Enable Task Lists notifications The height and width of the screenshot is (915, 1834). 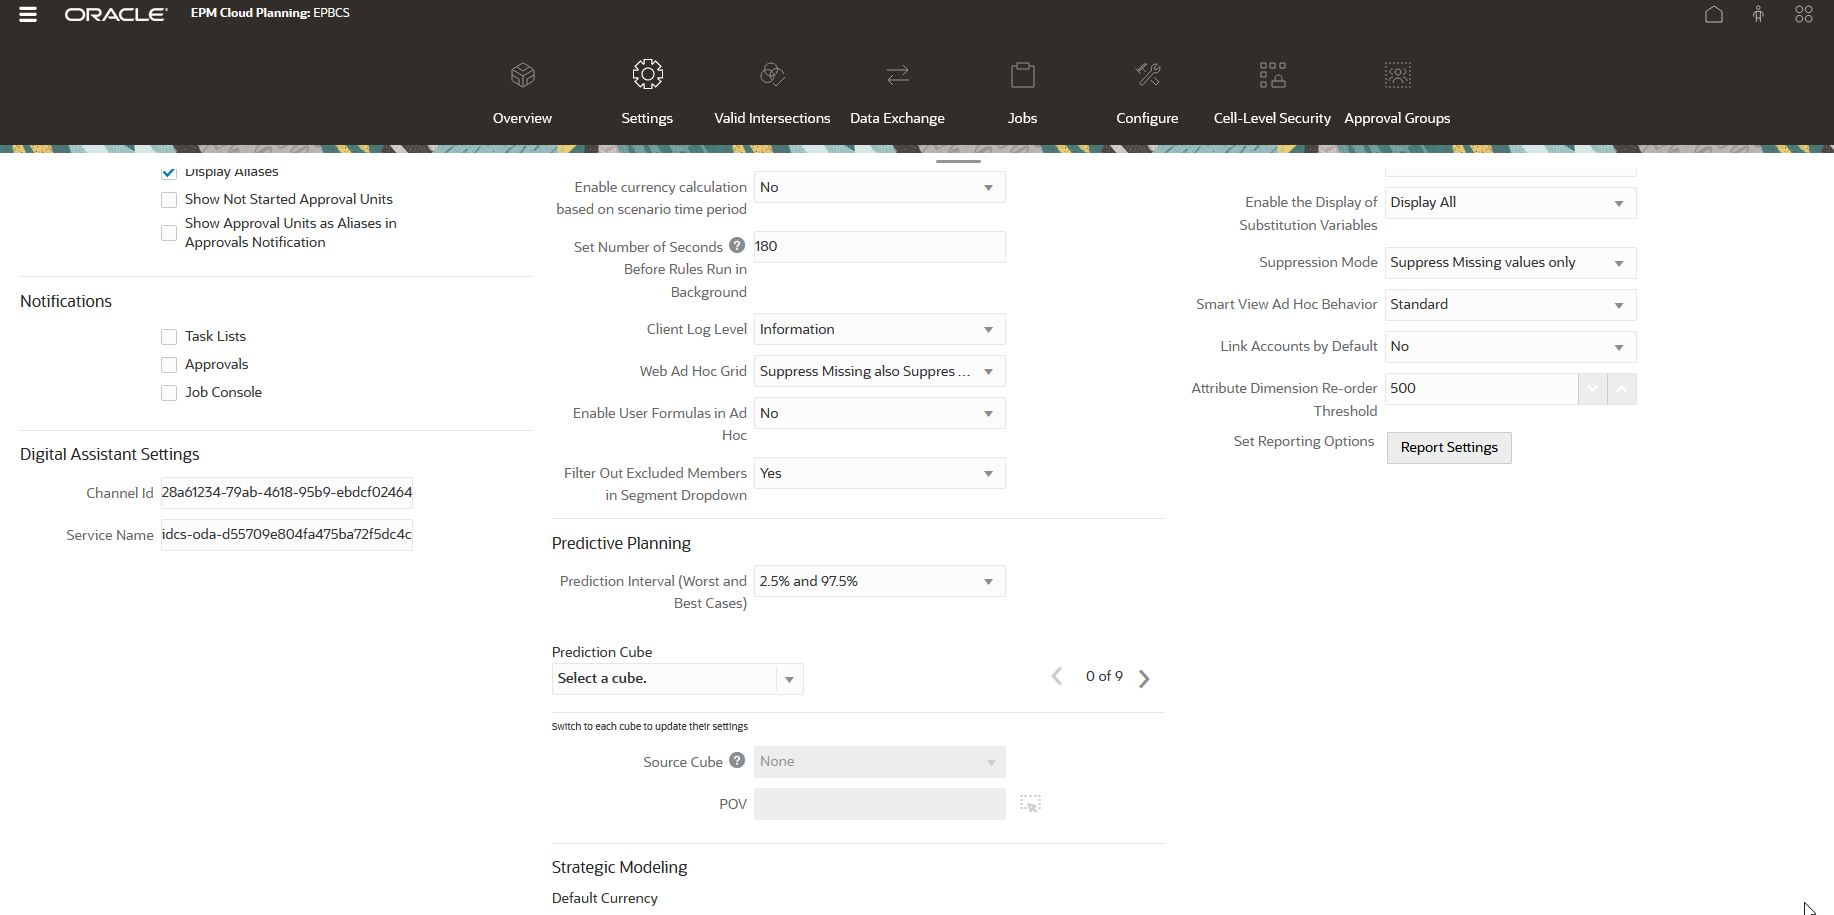169,337
